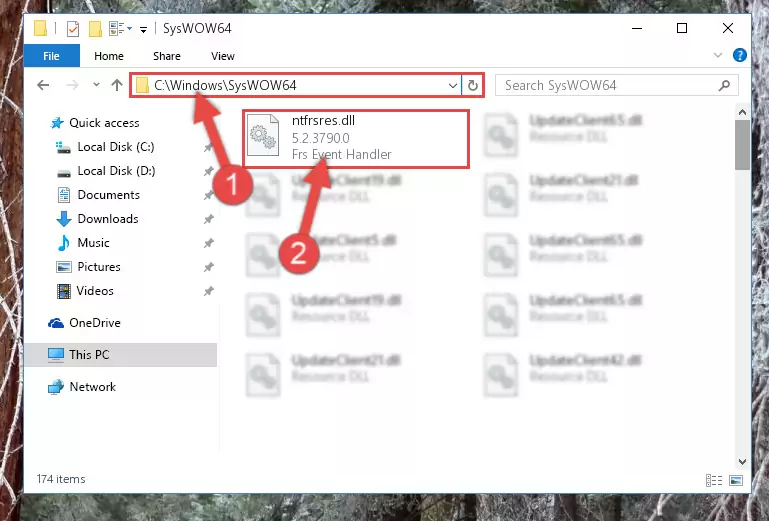The image size is (769, 521).
Task: Open Local Disk (C:) in navigation pane
Action: (116, 147)
